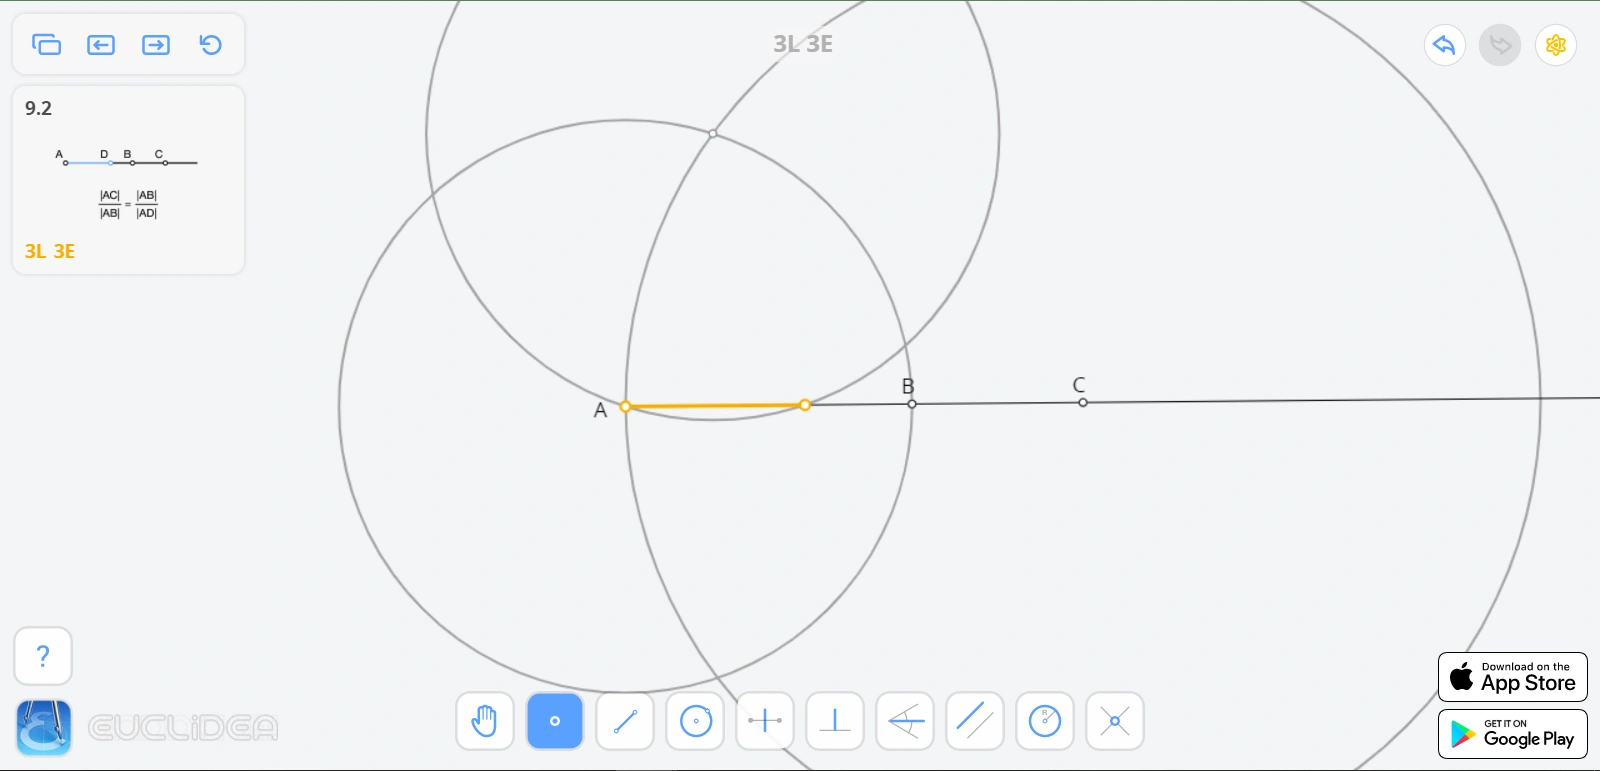
Task: Open the help question mark button
Action: coord(43,656)
